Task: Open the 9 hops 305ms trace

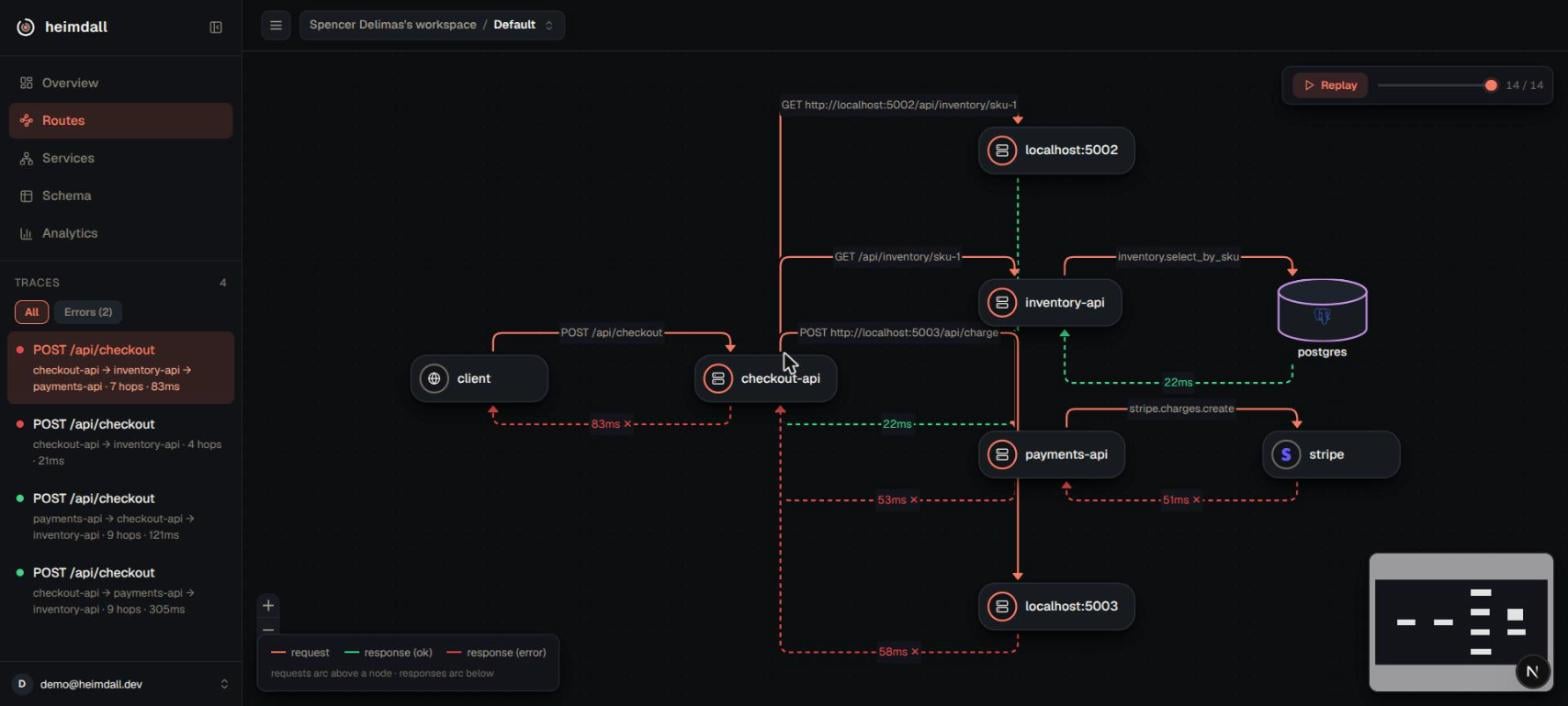Action: (121, 590)
